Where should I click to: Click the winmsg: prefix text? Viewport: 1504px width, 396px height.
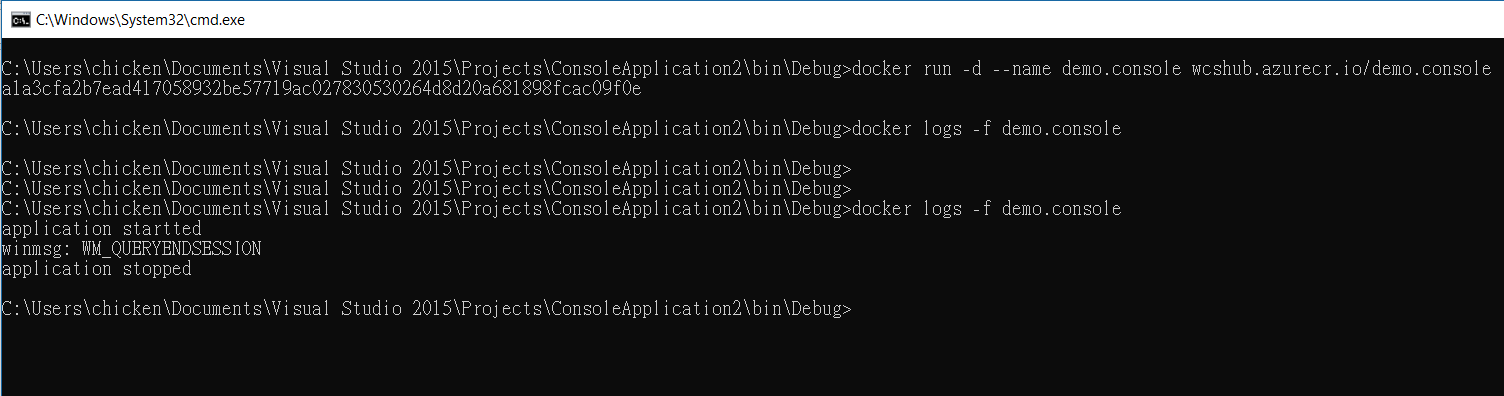(x=36, y=249)
